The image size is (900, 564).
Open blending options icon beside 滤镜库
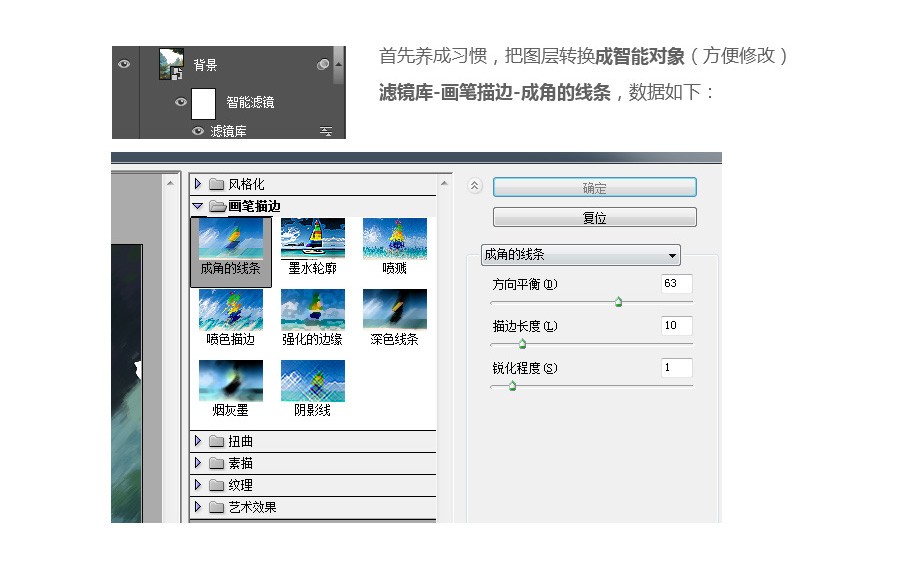point(325,131)
